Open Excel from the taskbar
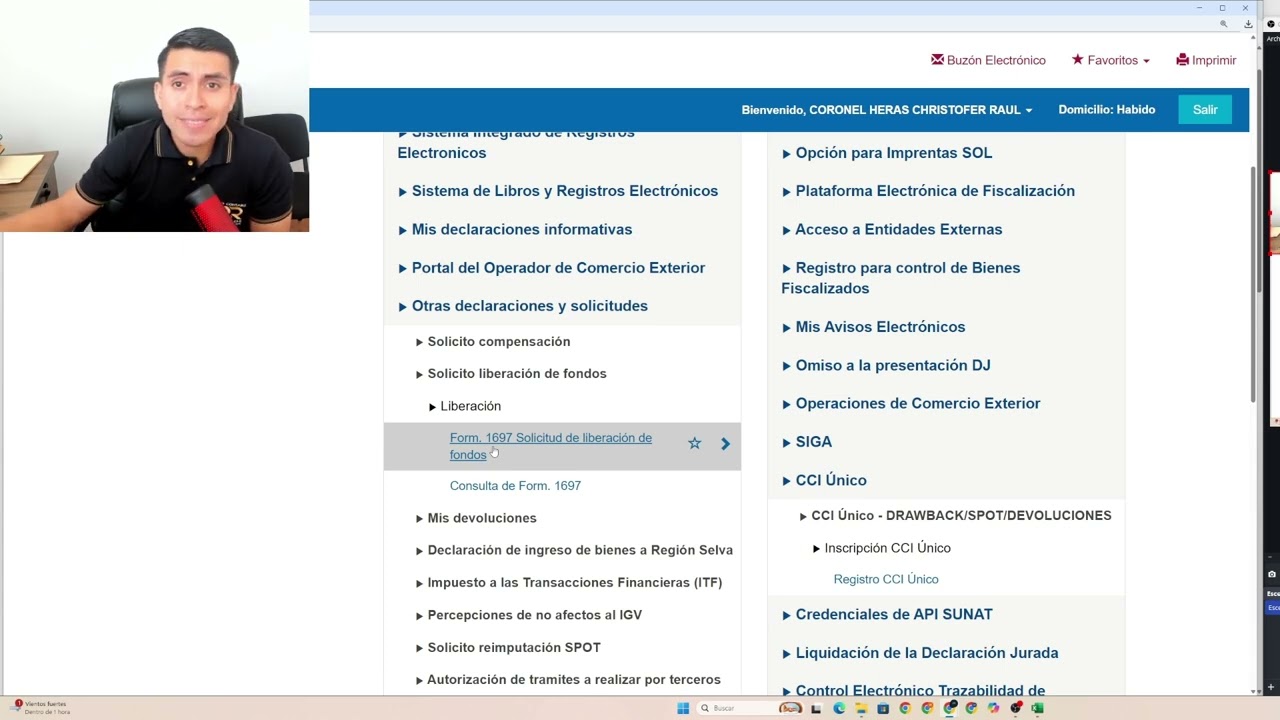This screenshot has width=1280, height=720. (x=1037, y=708)
